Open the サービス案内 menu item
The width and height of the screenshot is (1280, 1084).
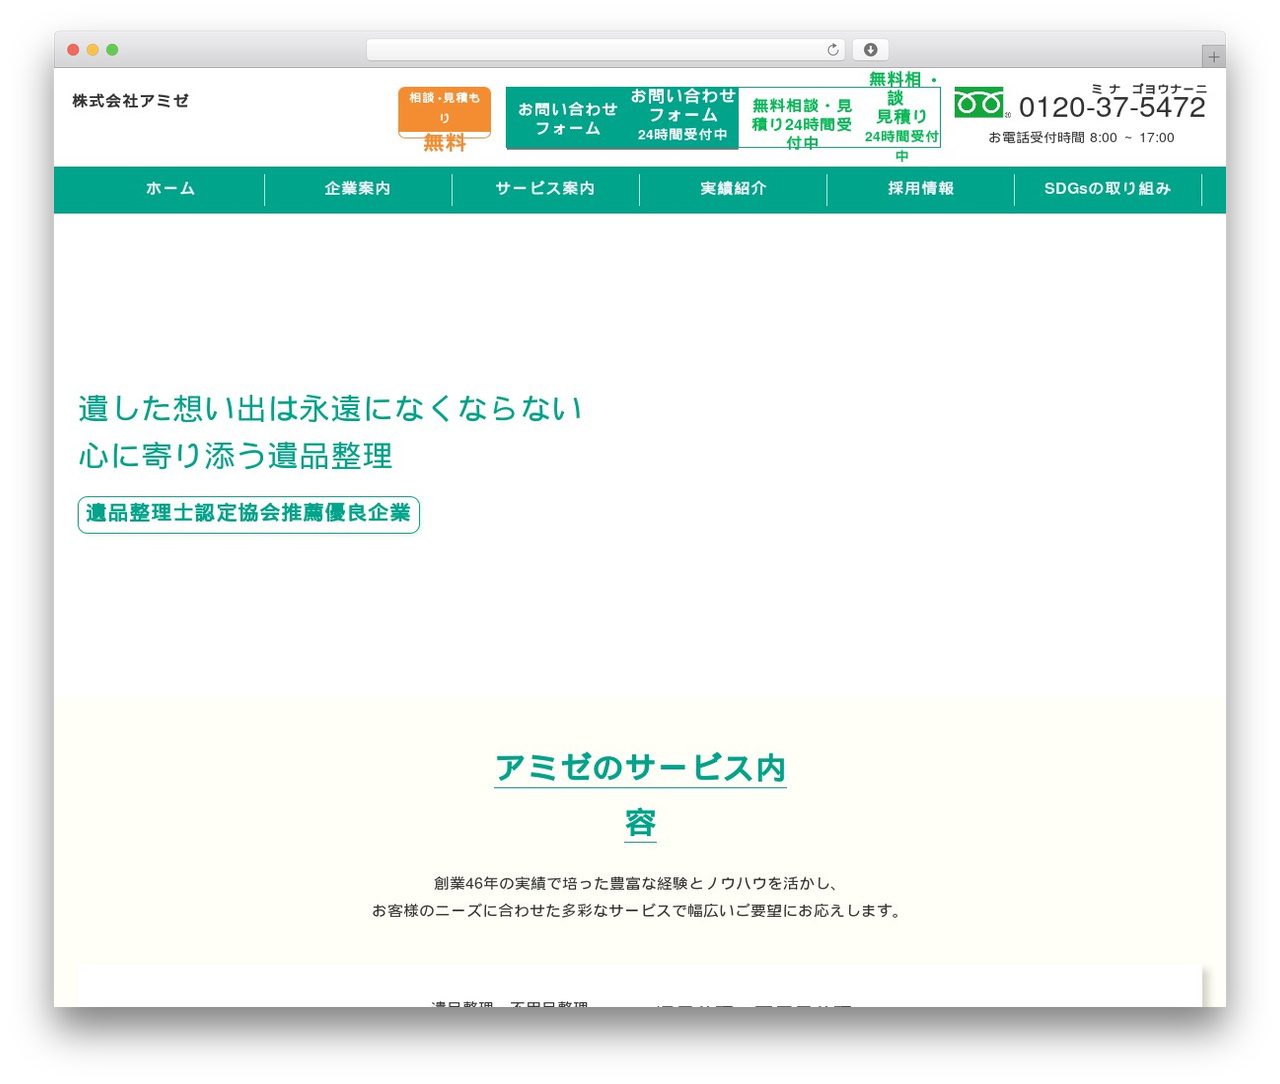click(545, 189)
